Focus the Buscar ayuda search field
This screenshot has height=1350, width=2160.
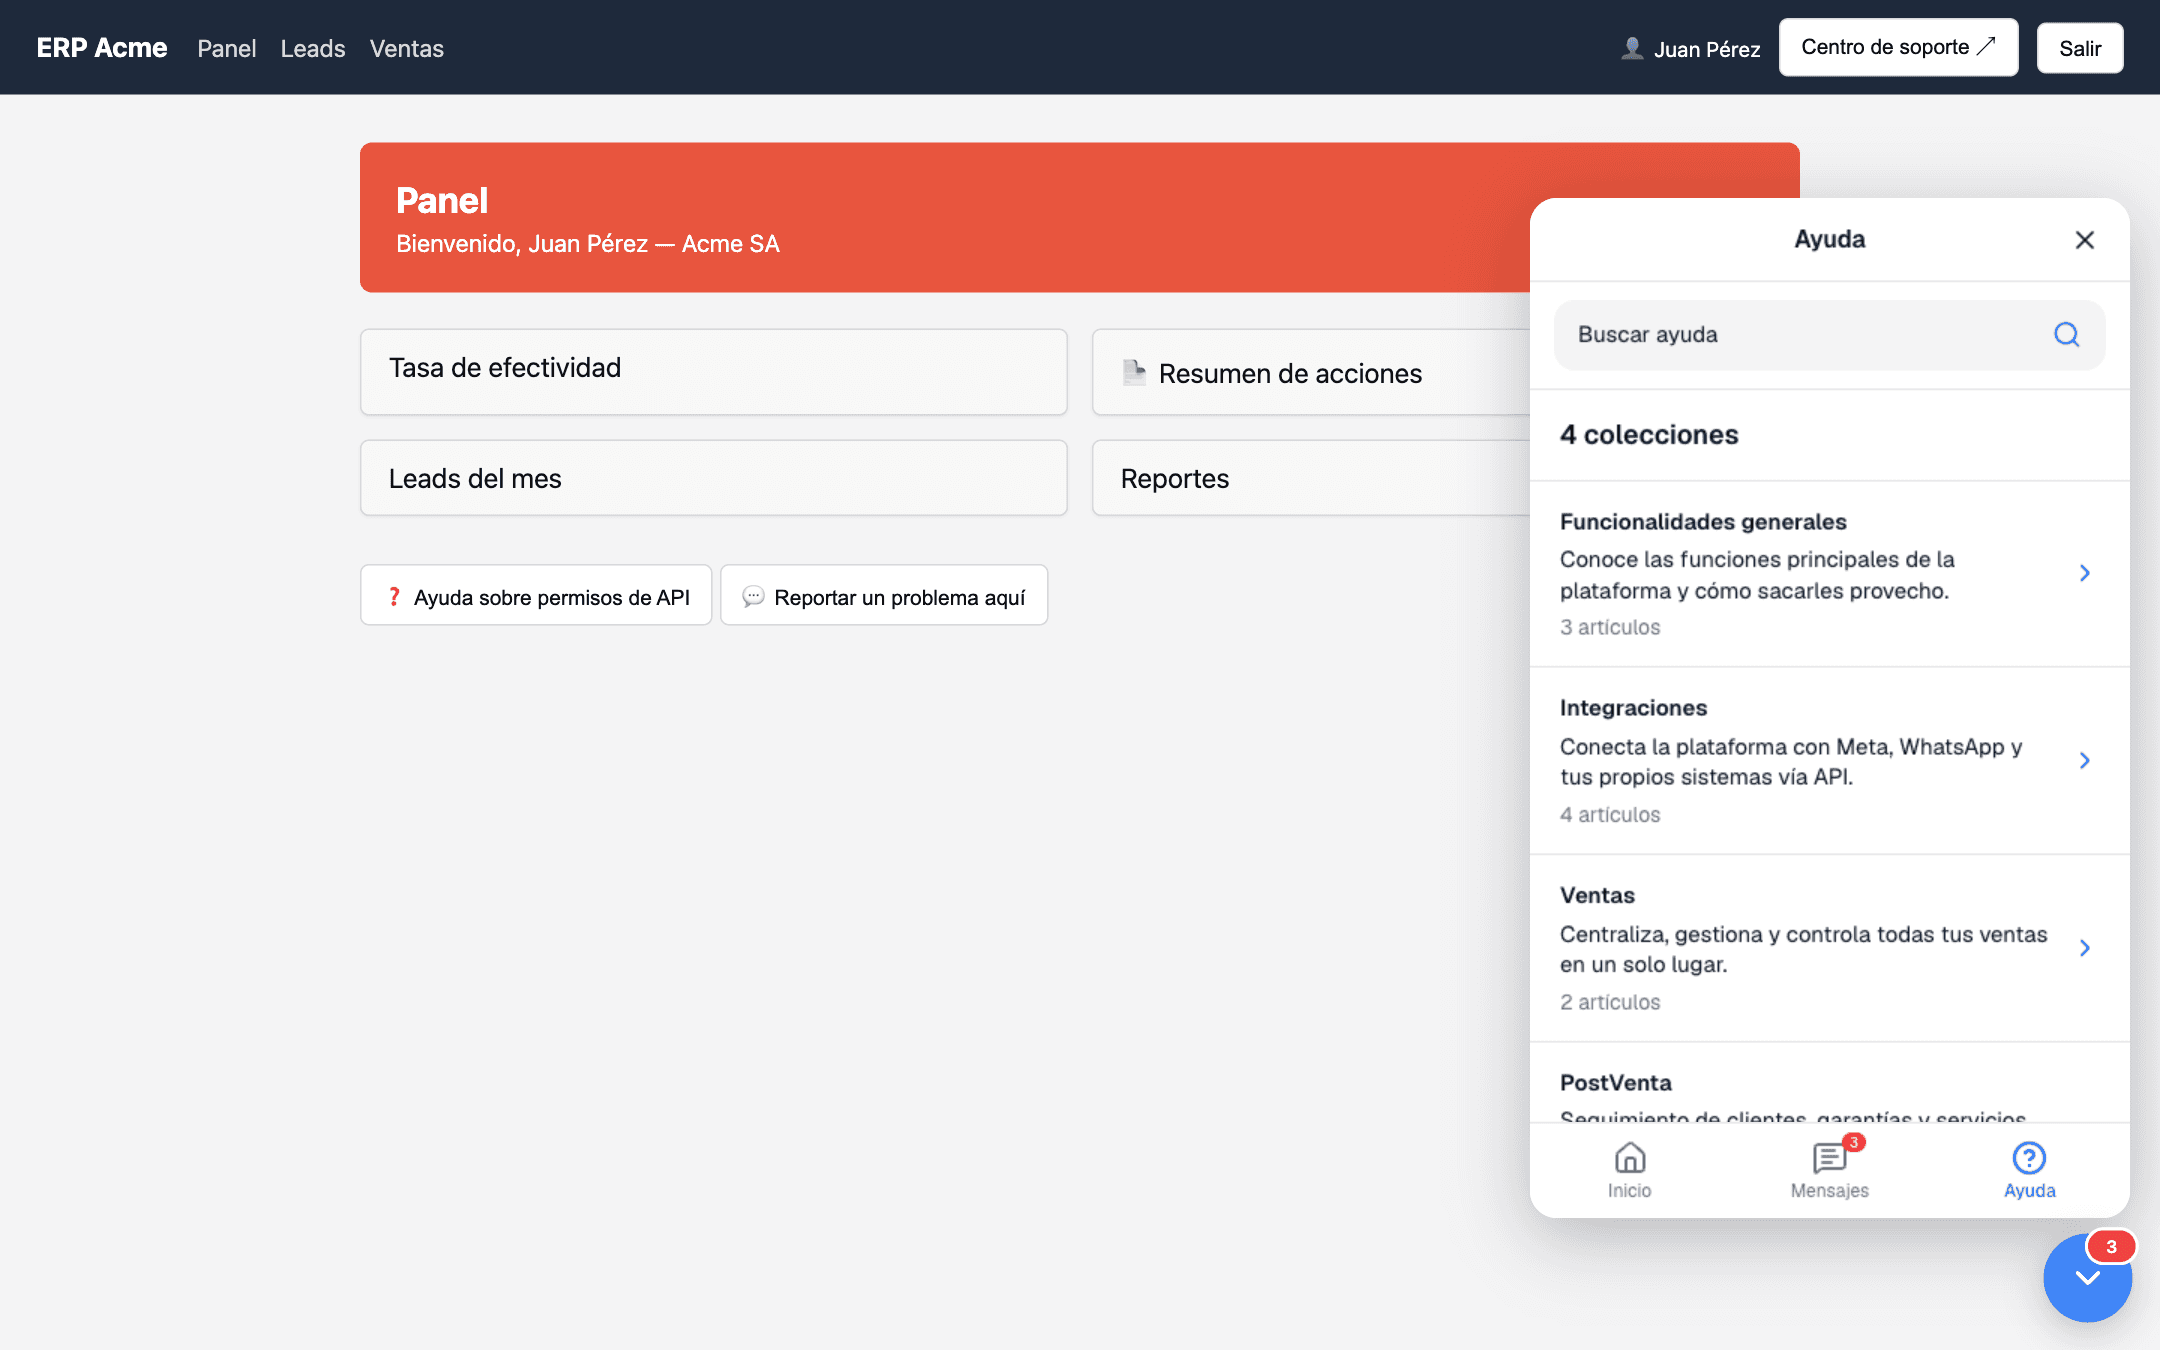(x=1829, y=335)
